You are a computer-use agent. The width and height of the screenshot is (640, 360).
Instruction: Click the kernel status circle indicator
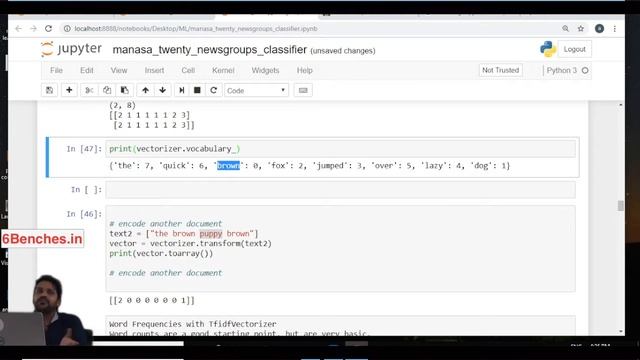point(585,71)
